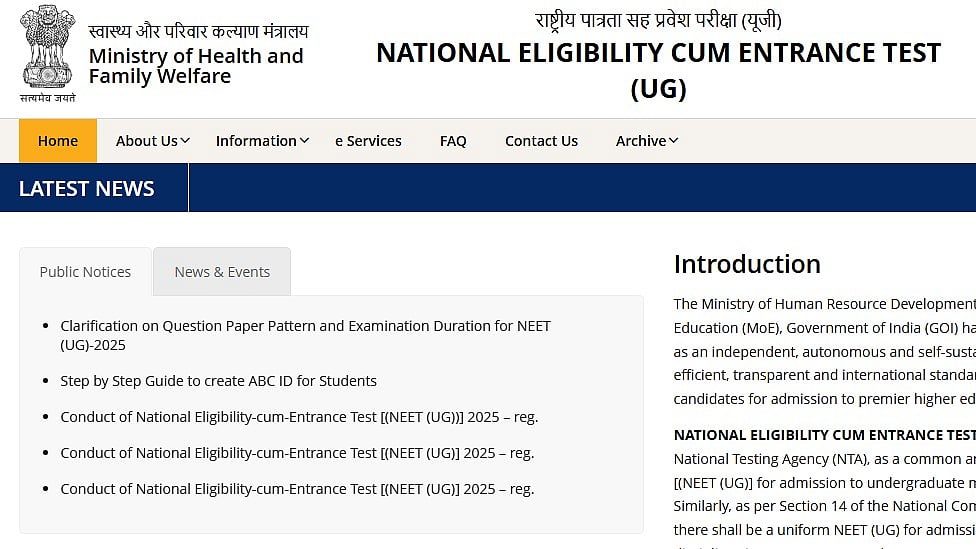The height and width of the screenshot is (549, 976).
Task: Open the first Conduct of NEET 2025 notice
Action: (x=299, y=417)
